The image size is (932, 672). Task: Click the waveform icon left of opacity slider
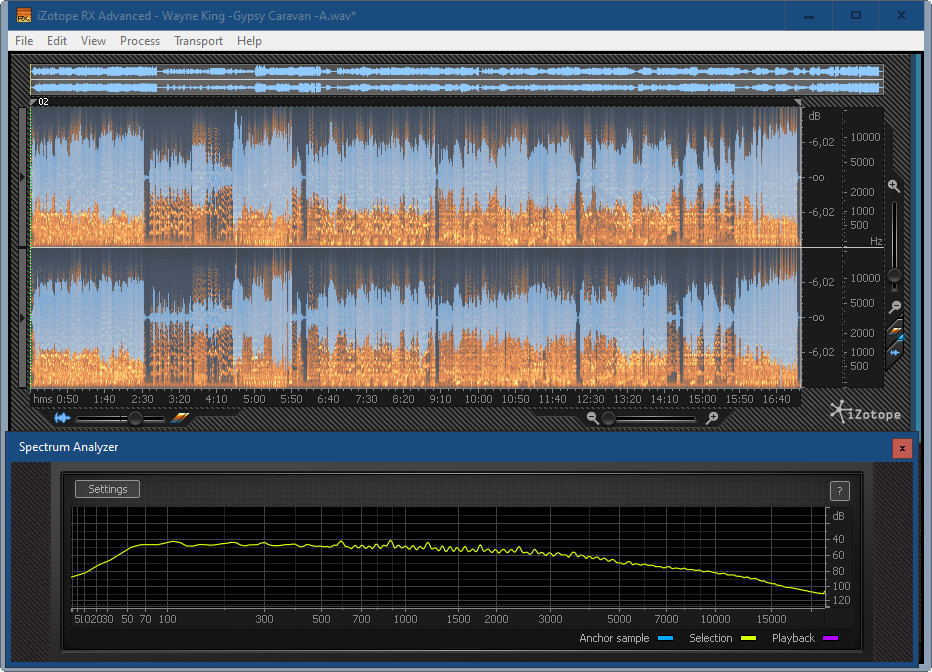click(64, 418)
